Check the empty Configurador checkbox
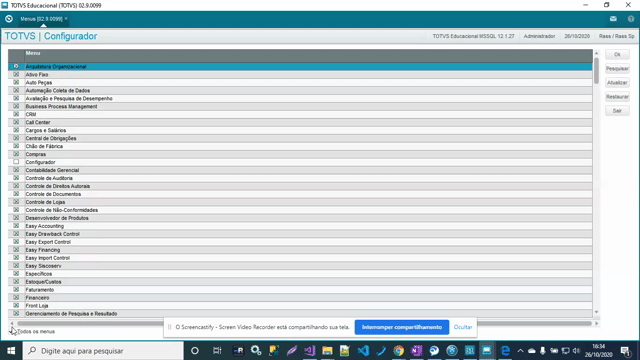The width and height of the screenshot is (640, 360). 16,162
